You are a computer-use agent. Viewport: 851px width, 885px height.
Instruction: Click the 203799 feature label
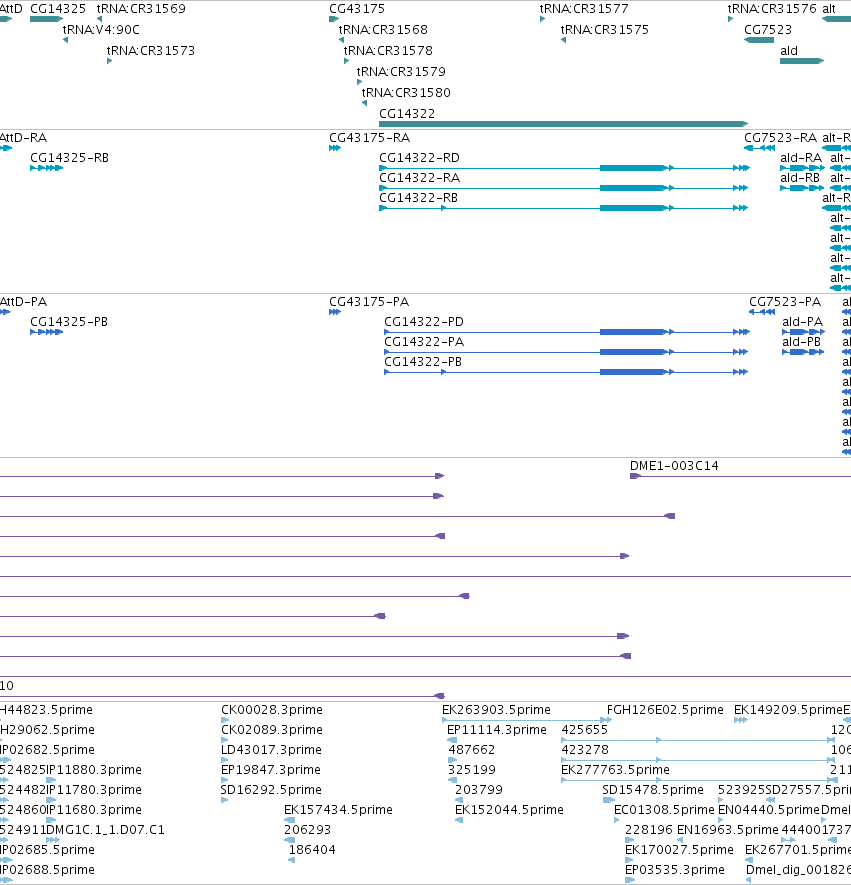(479, 790)
